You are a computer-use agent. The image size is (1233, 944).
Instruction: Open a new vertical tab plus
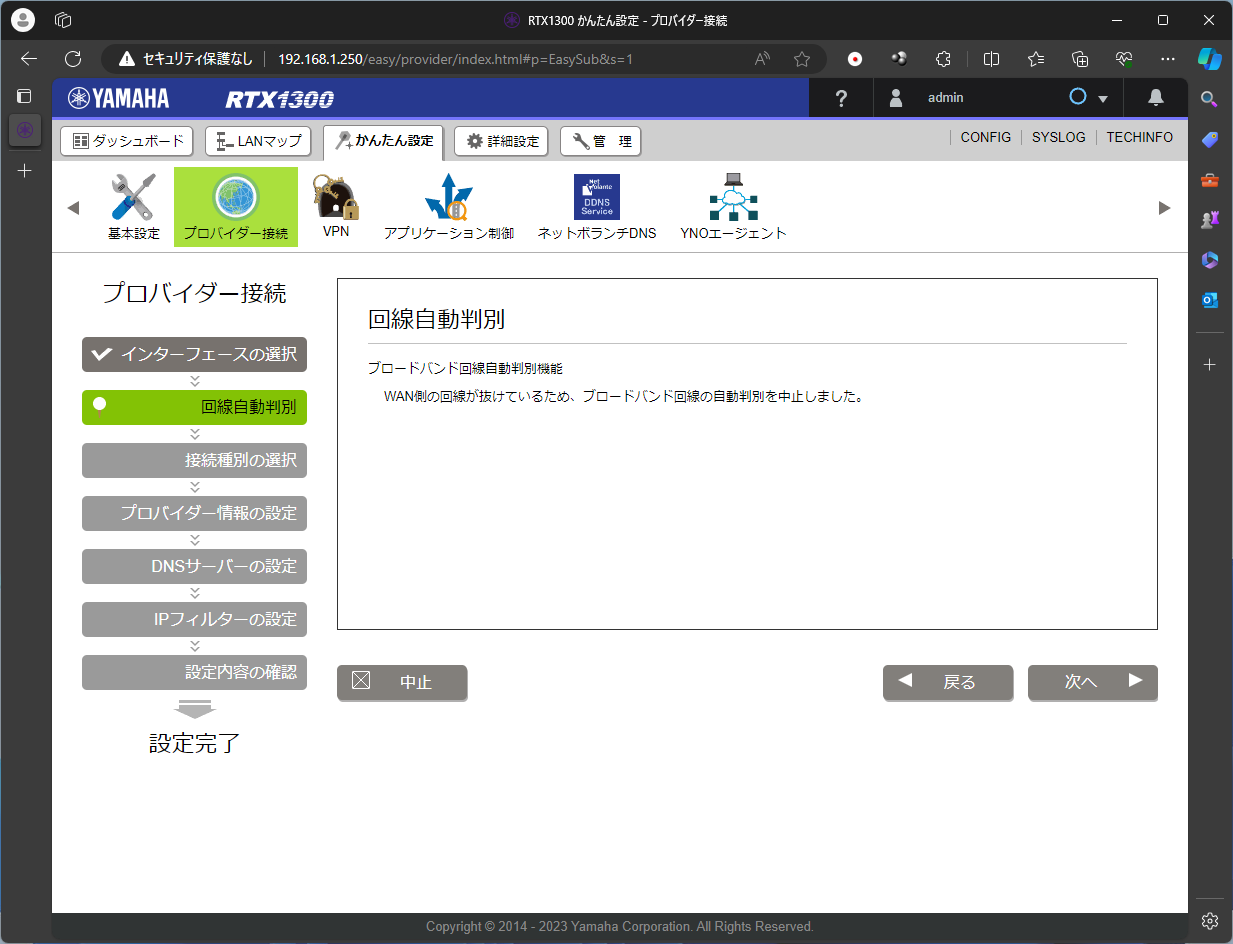coord(25,171)
